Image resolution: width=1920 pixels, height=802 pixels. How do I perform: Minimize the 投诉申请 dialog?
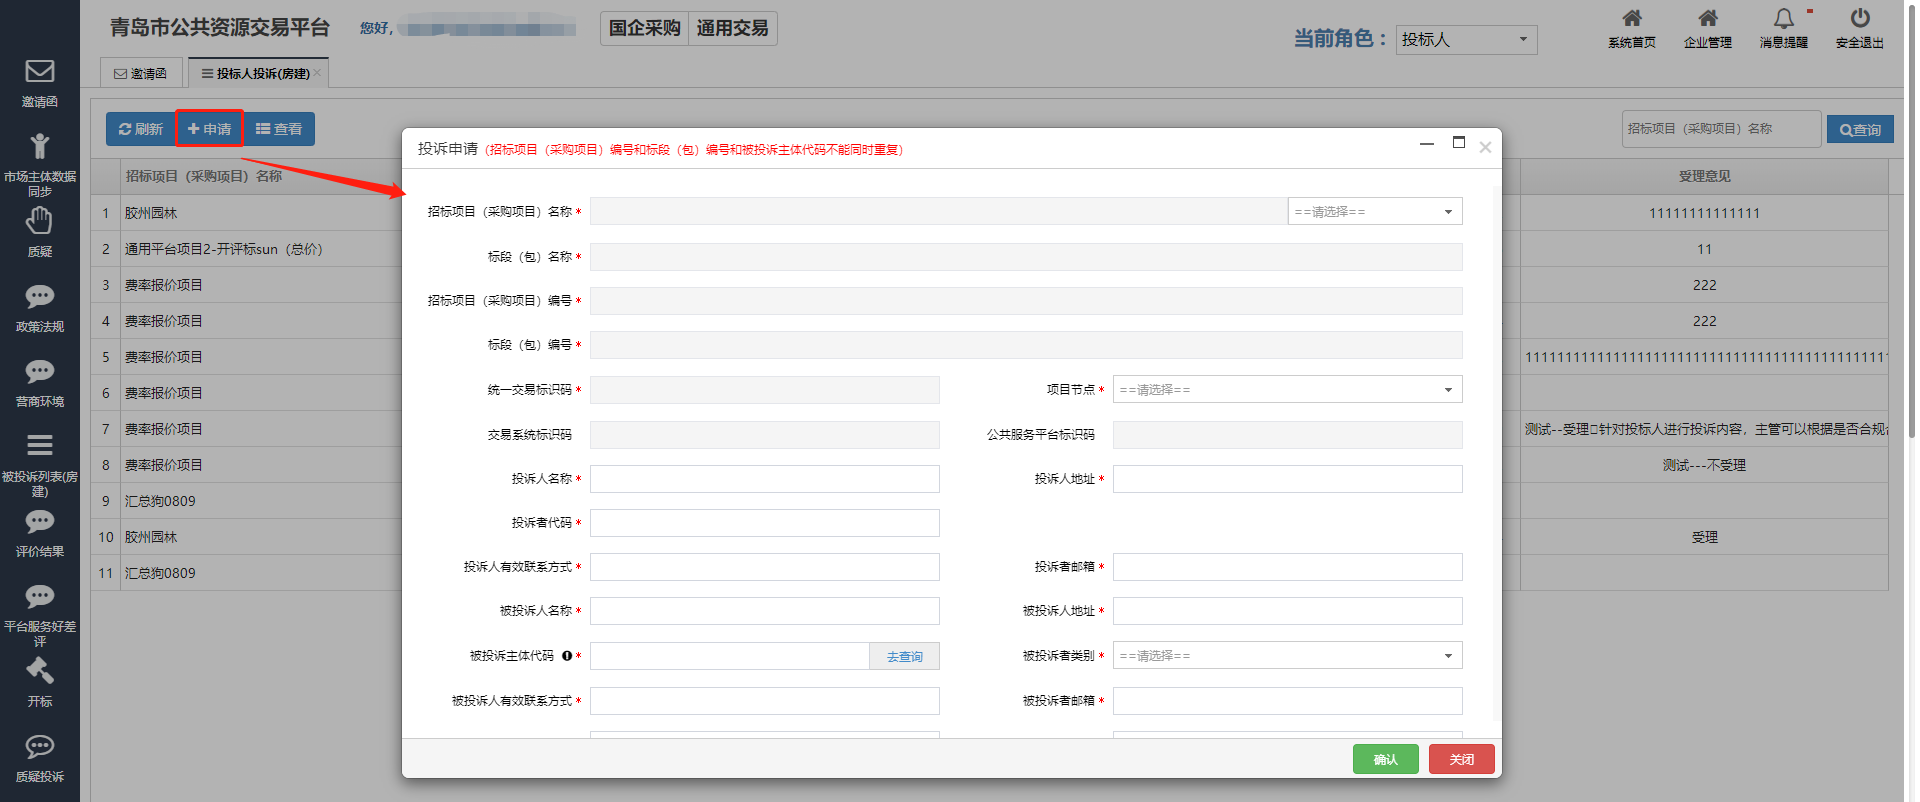tap(1427, 145)
